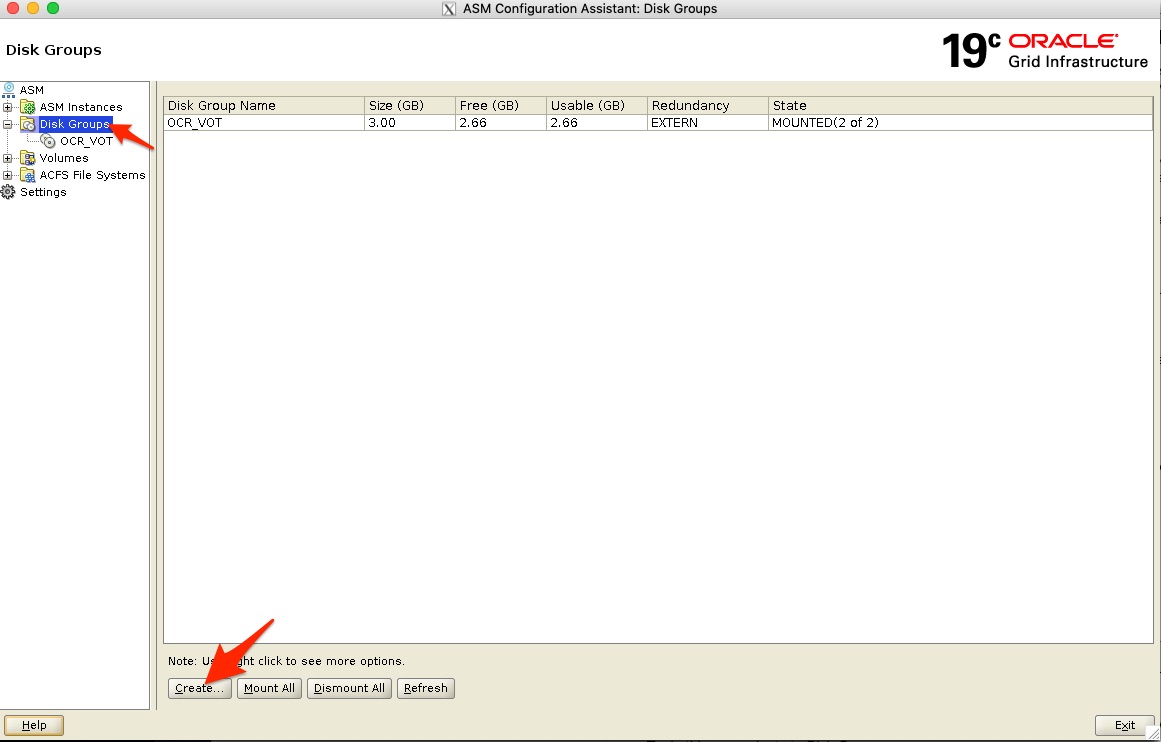The height and width of the screenshot is (742, 1161).
Task: Click the MOUNTED(2 of 2) state cell
Action: tap(960, 123)
